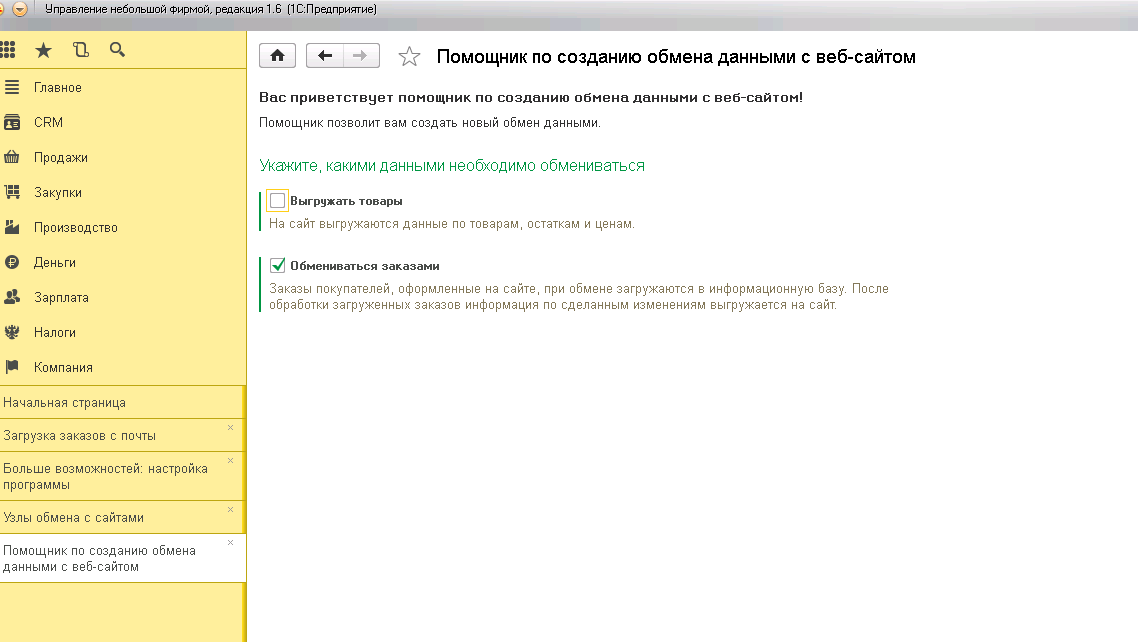Open the Деньги section
Viewport: 1138px width, 642px height.
[54, 263]
